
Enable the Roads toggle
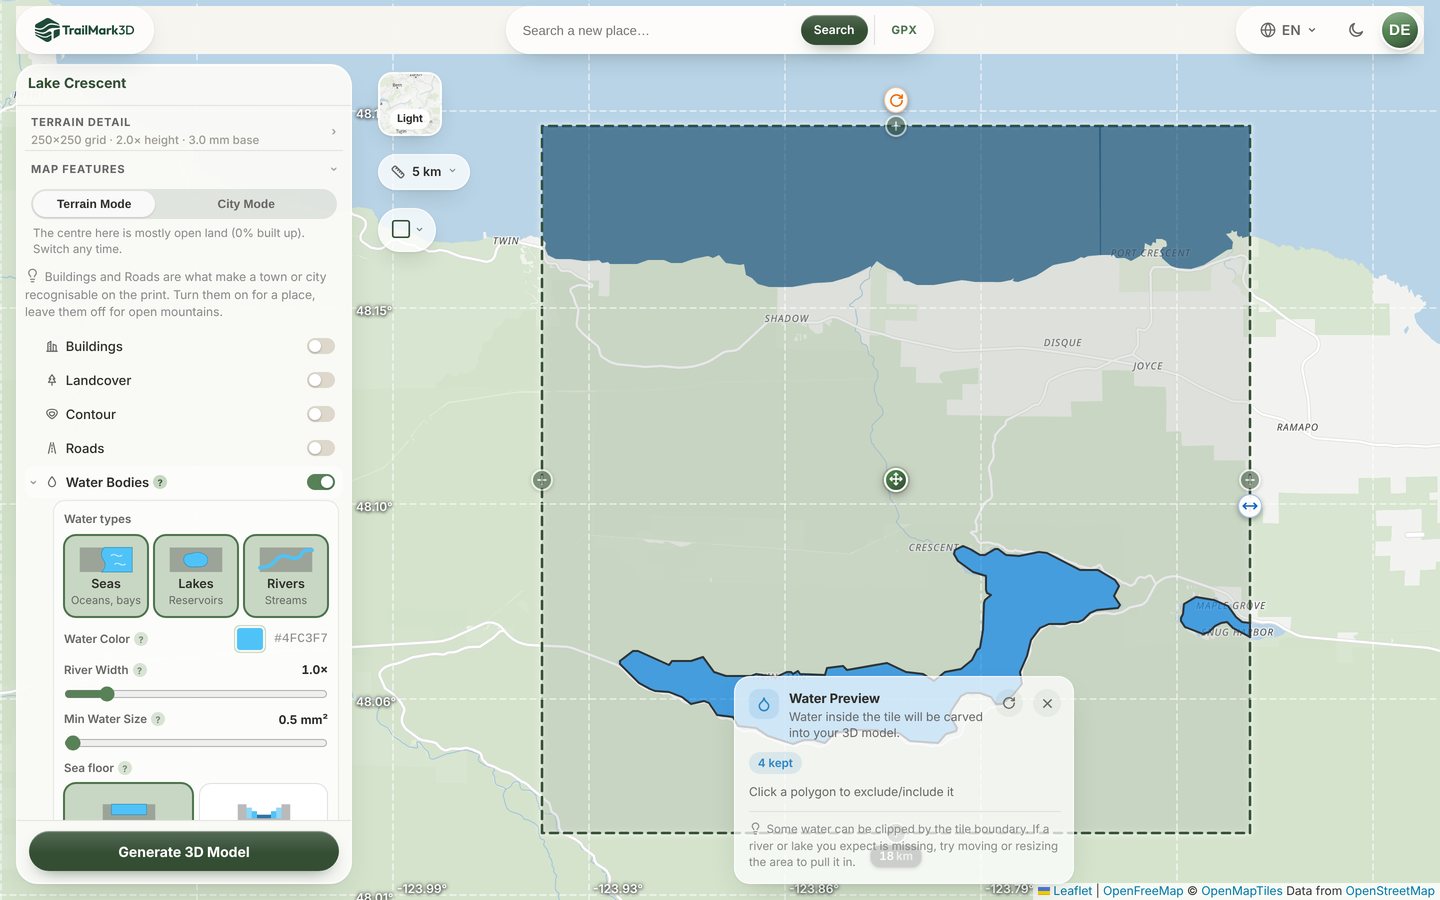tap(321, 448)
